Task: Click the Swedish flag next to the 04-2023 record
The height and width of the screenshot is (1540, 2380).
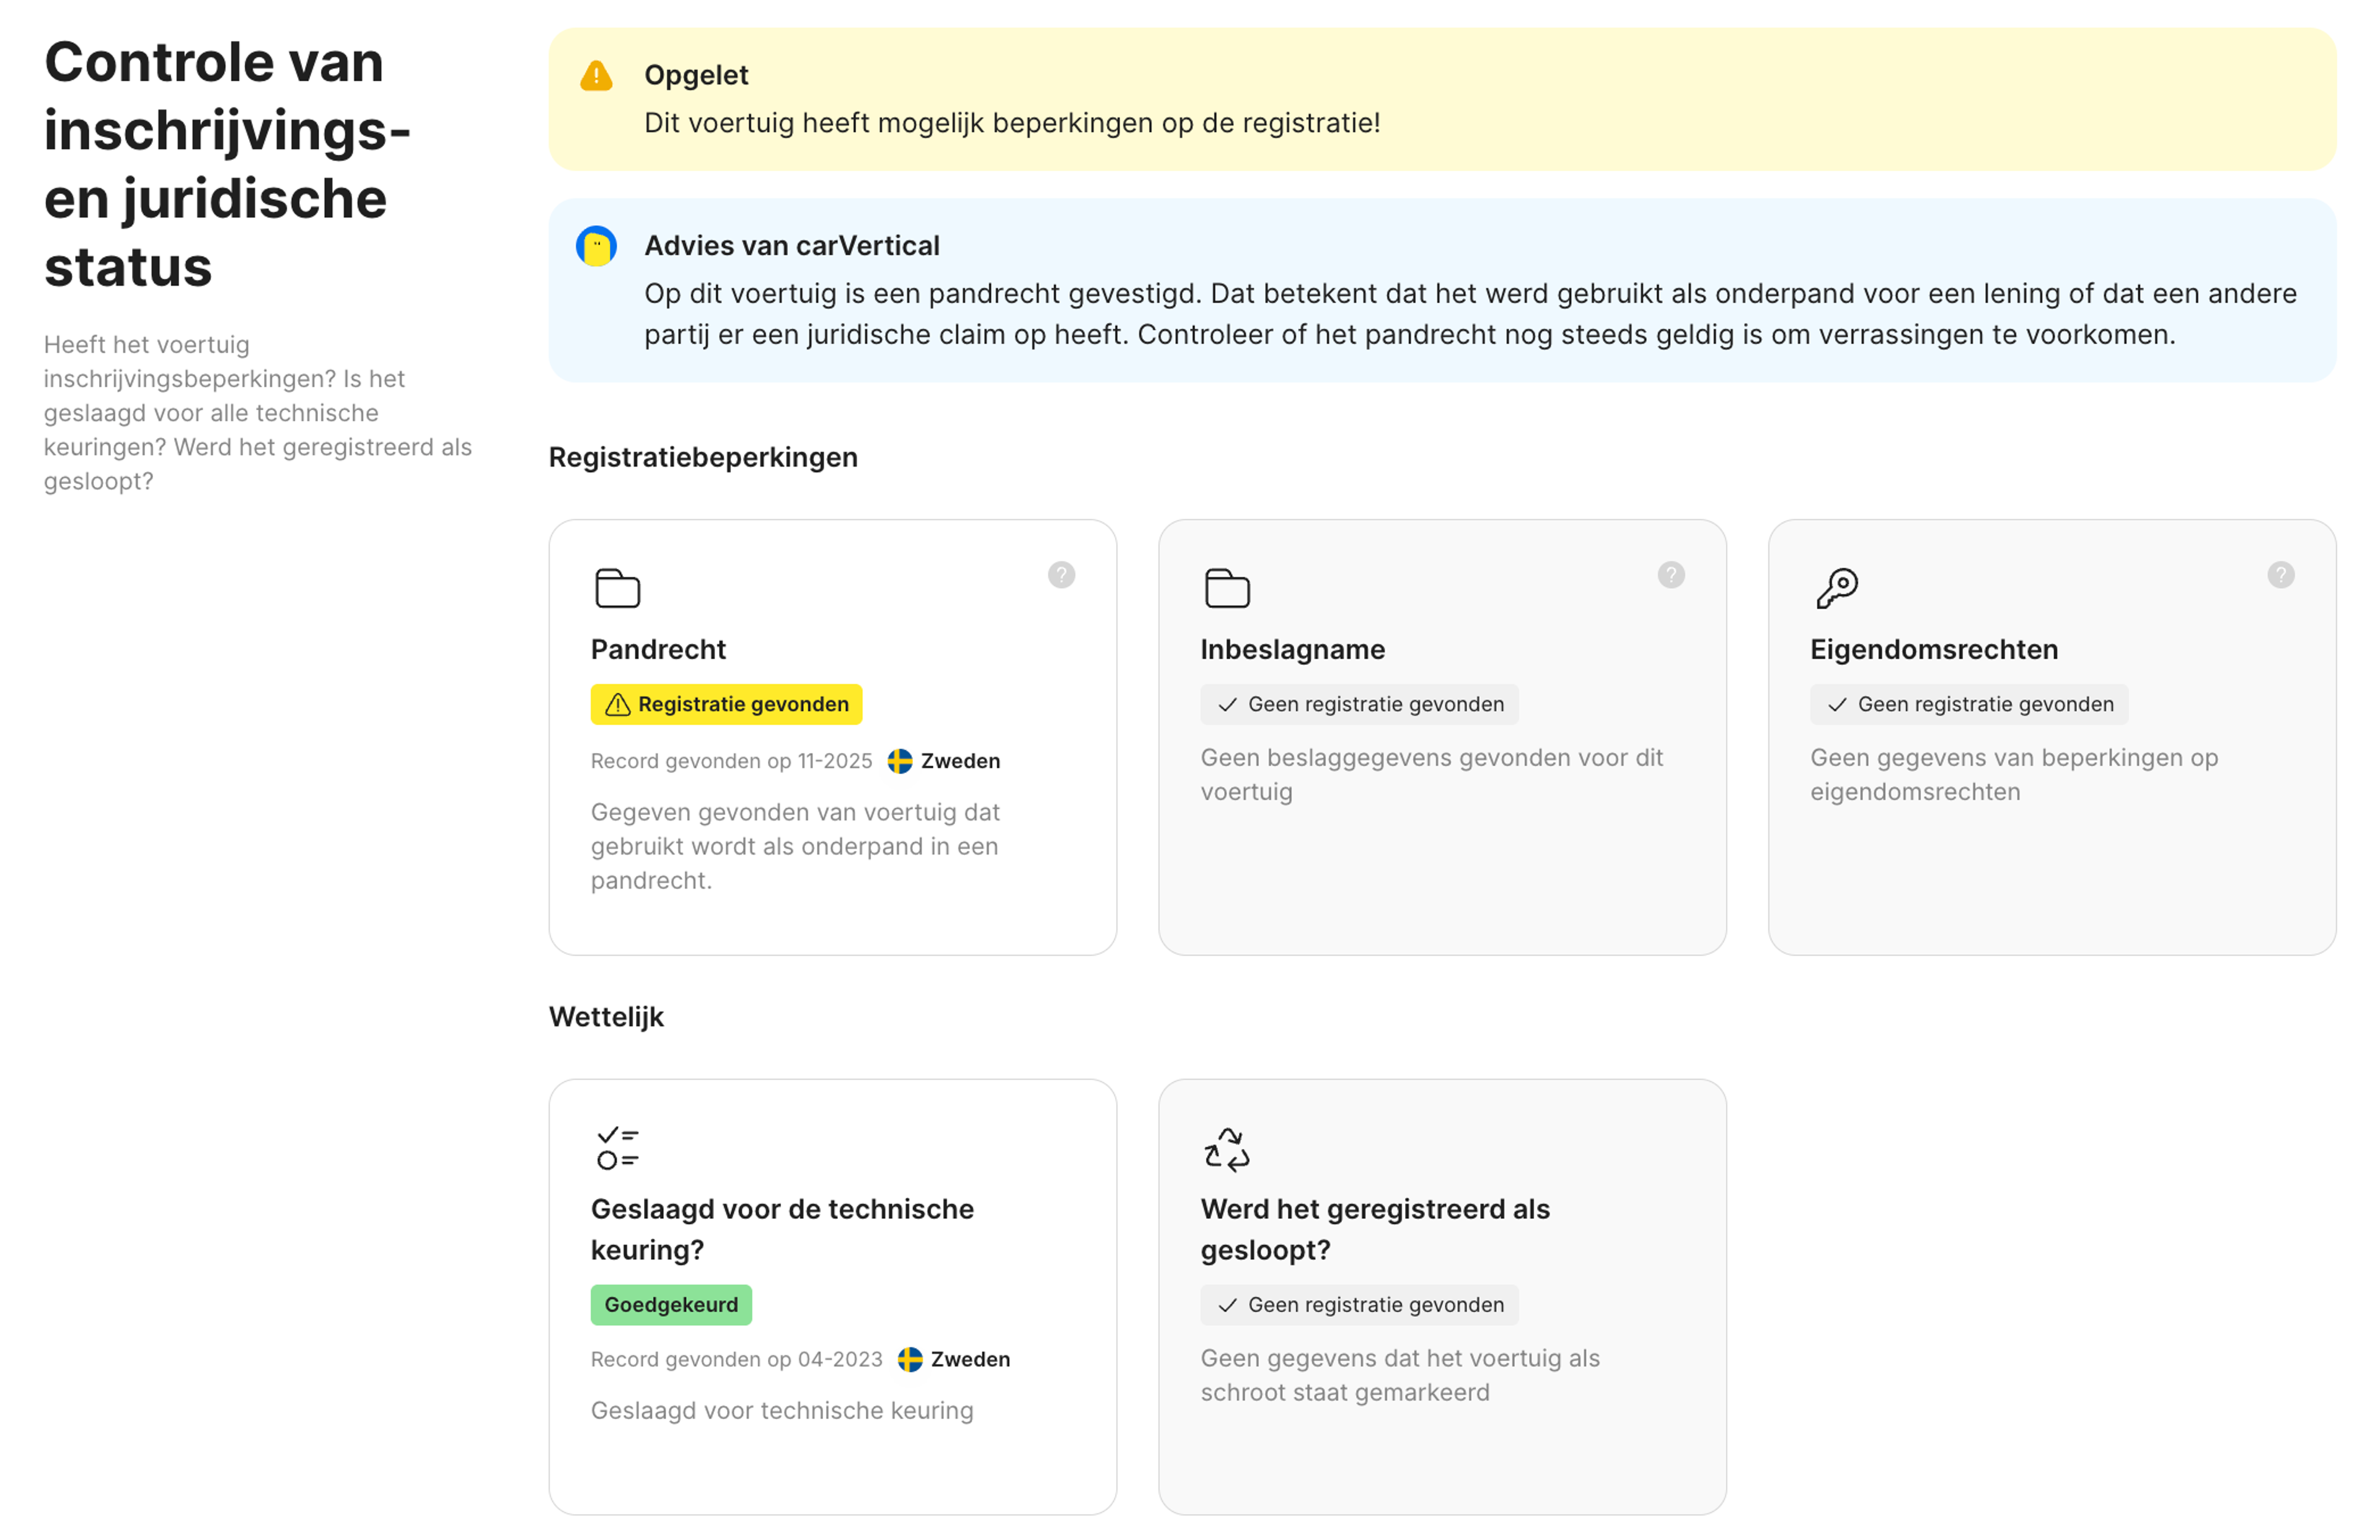Action: (x=908, y=1360)
